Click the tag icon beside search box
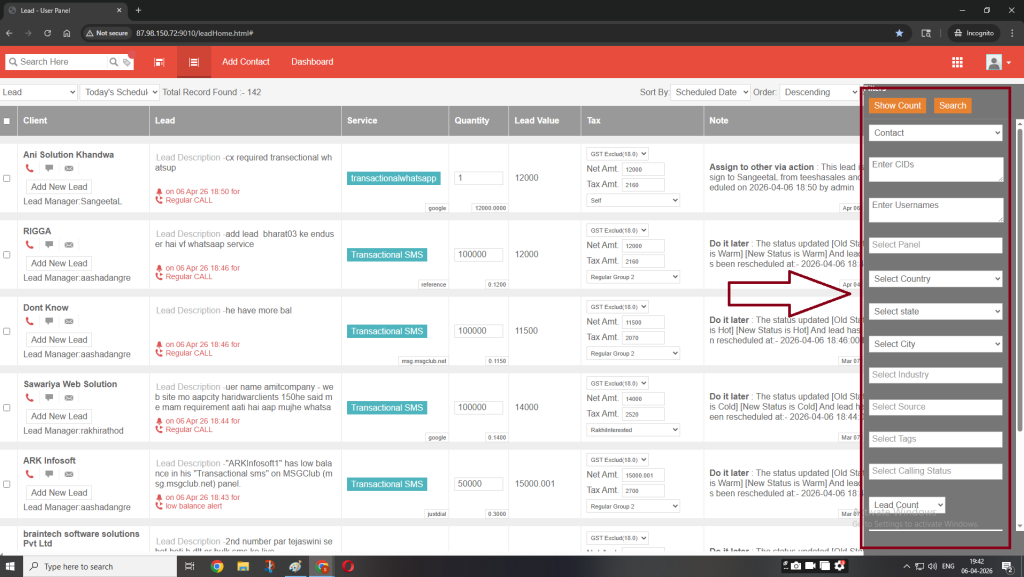 click(127, 62)
